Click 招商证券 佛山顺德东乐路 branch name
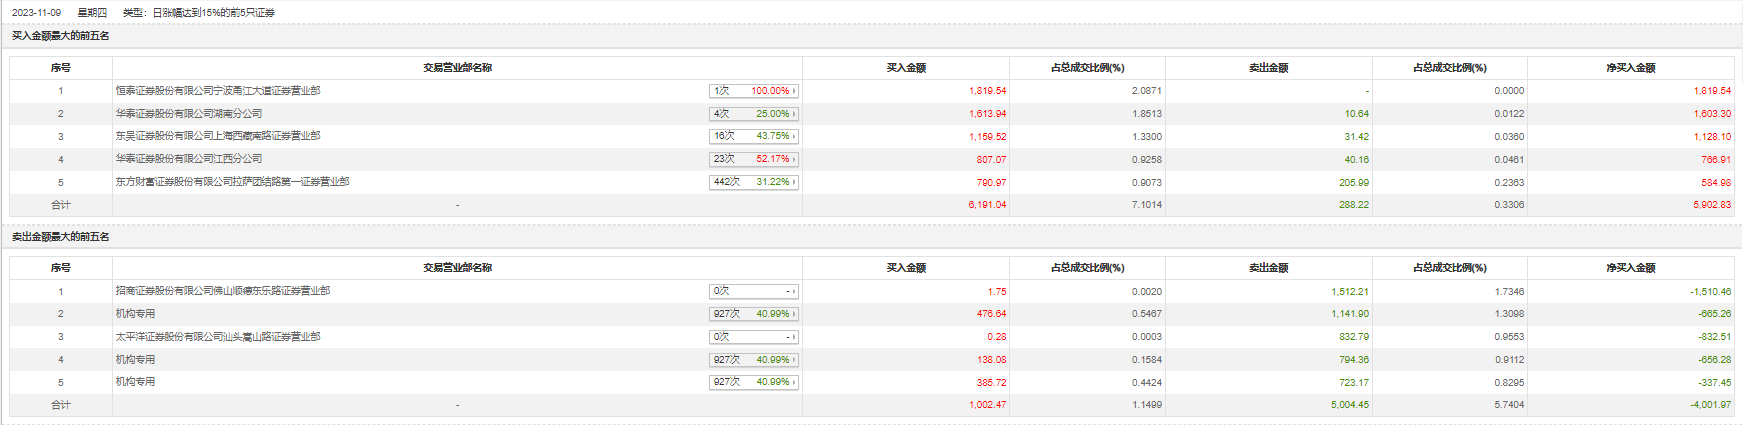 click(222, 291)
